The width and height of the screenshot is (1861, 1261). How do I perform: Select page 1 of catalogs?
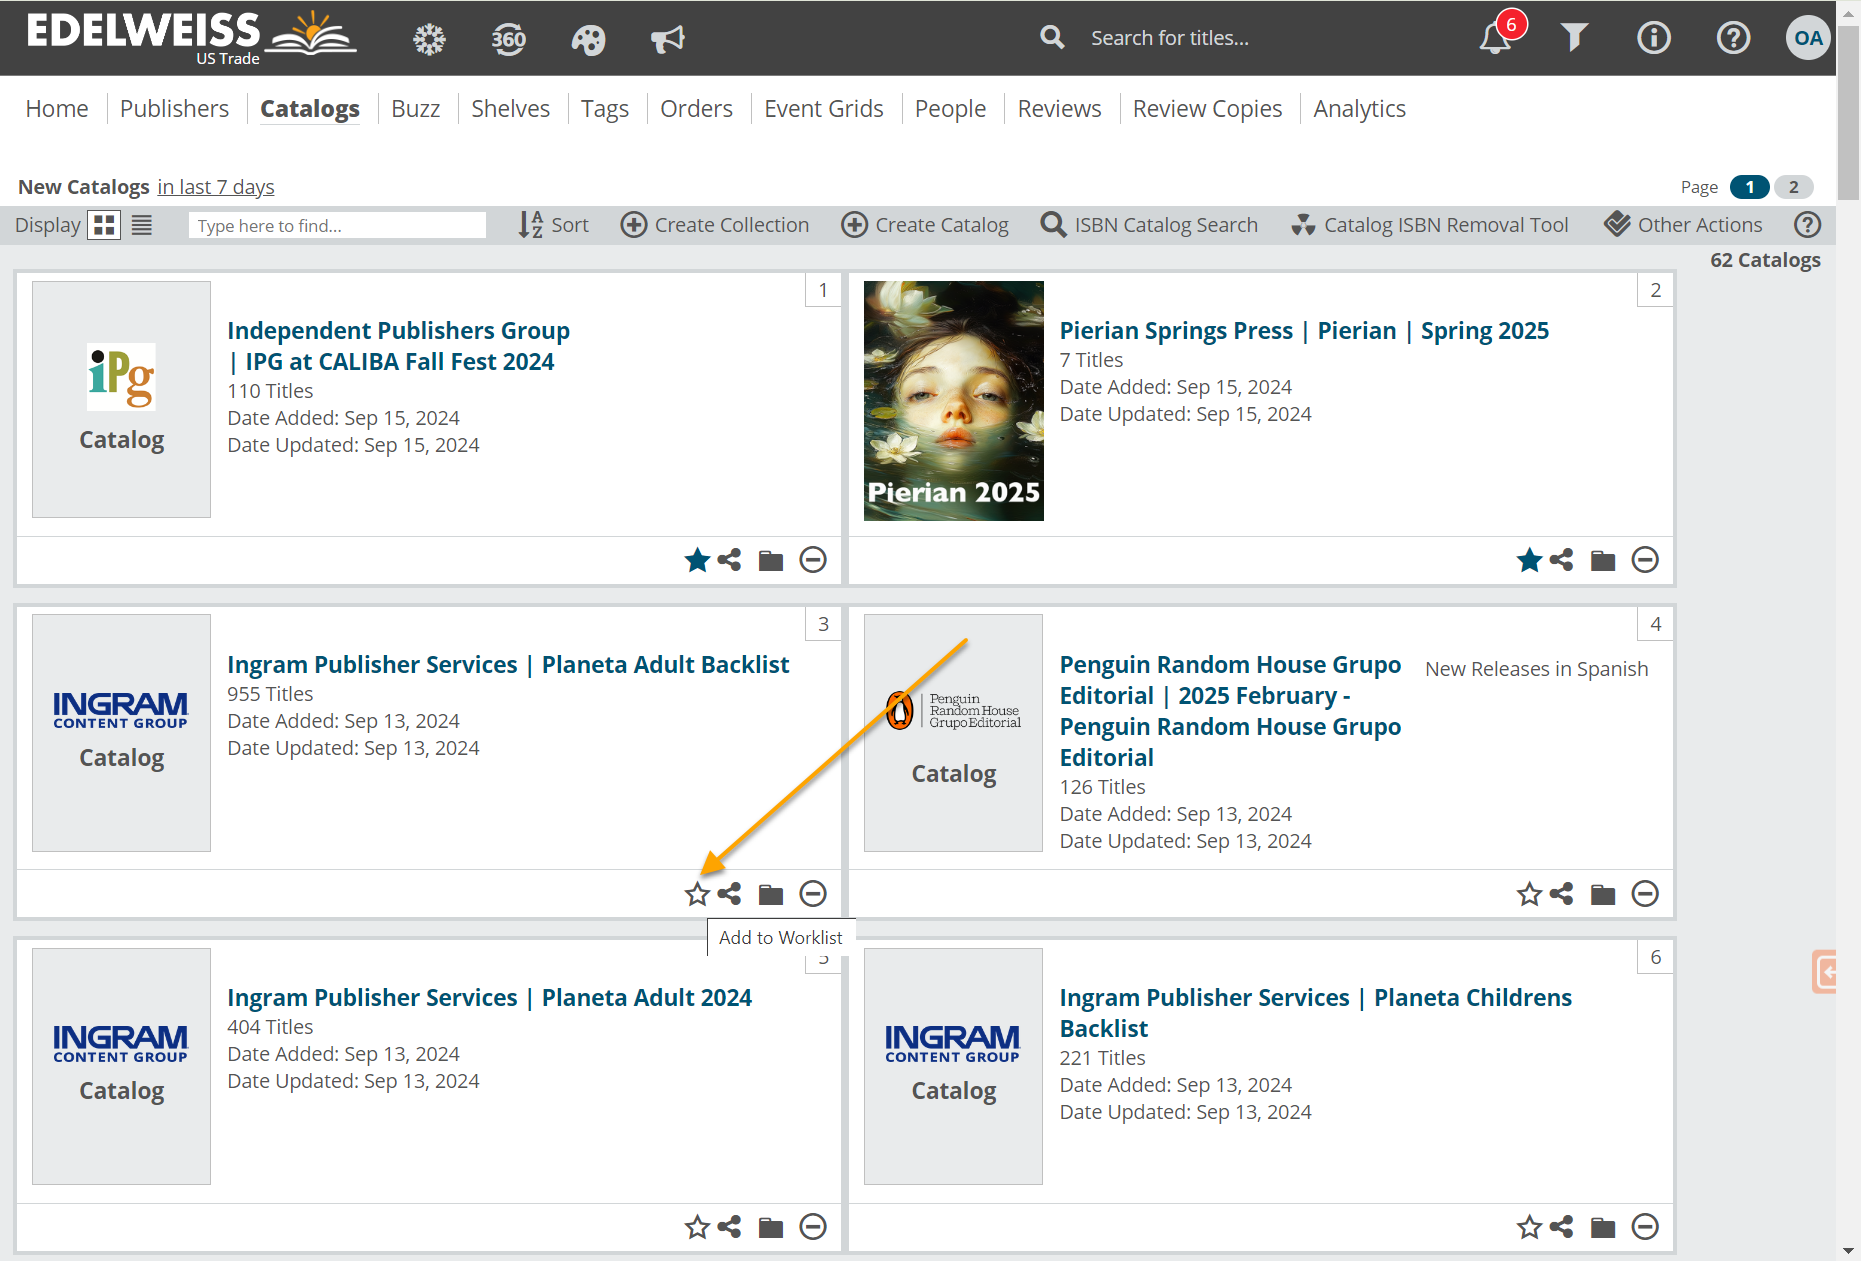click(1750, 187)
